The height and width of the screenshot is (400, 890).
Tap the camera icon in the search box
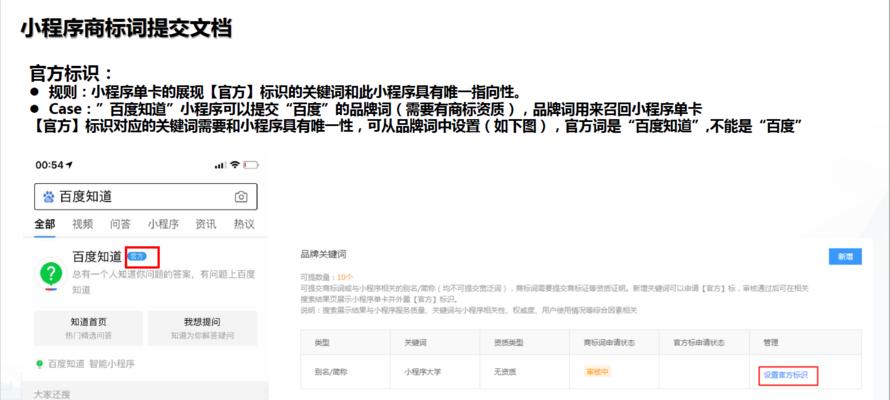coord(241,197)
